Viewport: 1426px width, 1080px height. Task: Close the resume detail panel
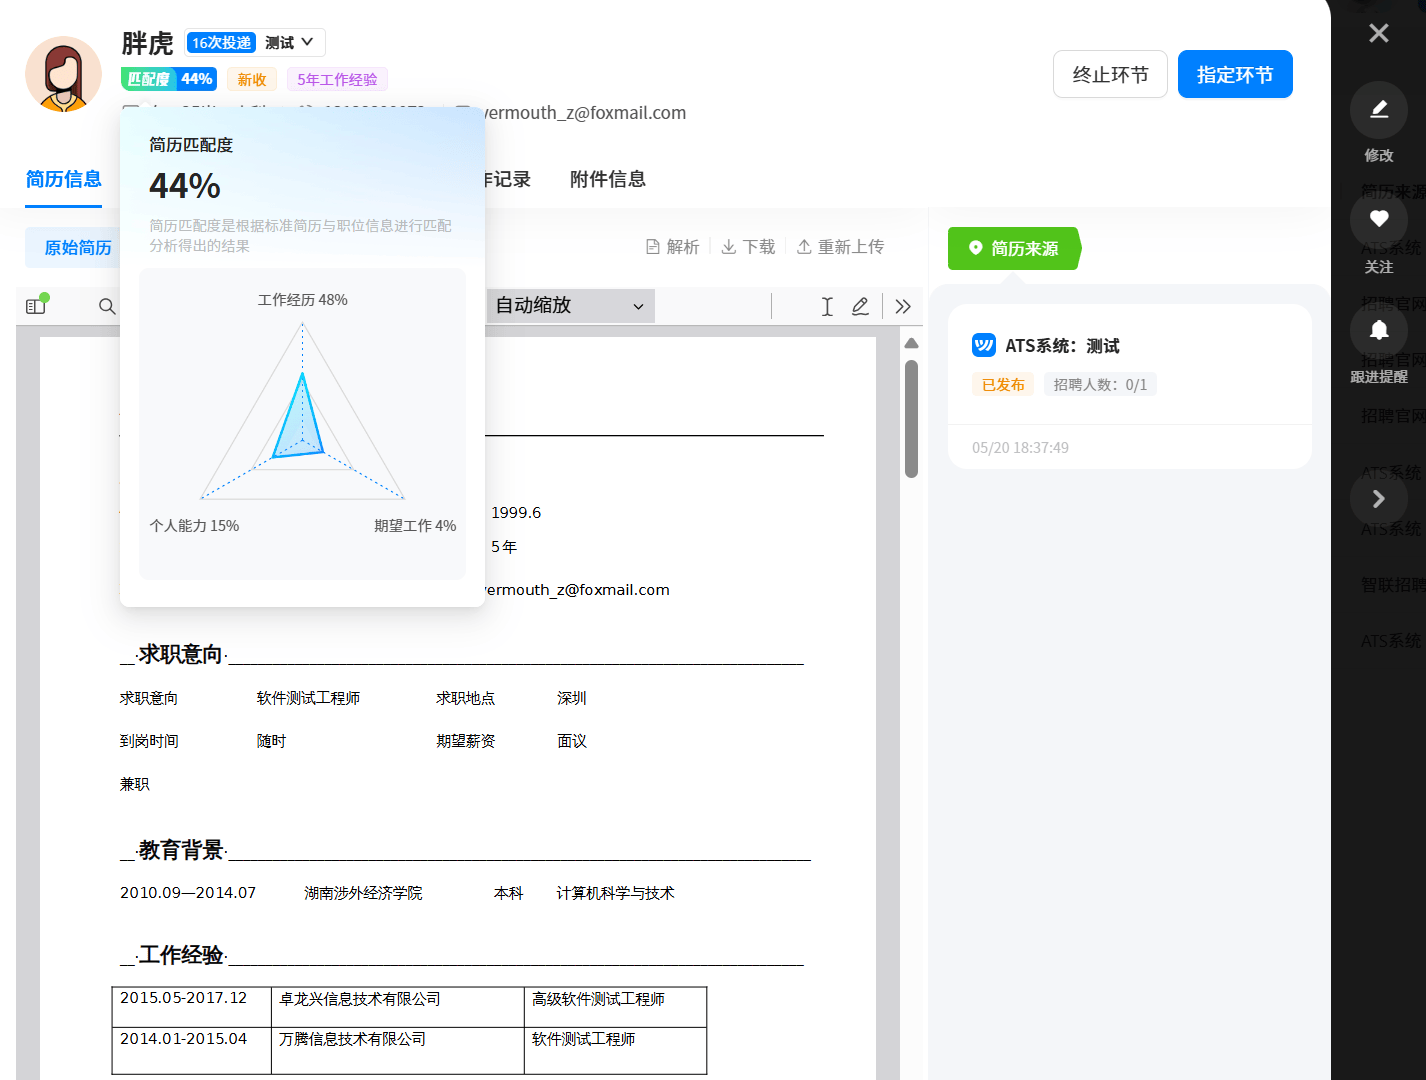(1378, 33)
